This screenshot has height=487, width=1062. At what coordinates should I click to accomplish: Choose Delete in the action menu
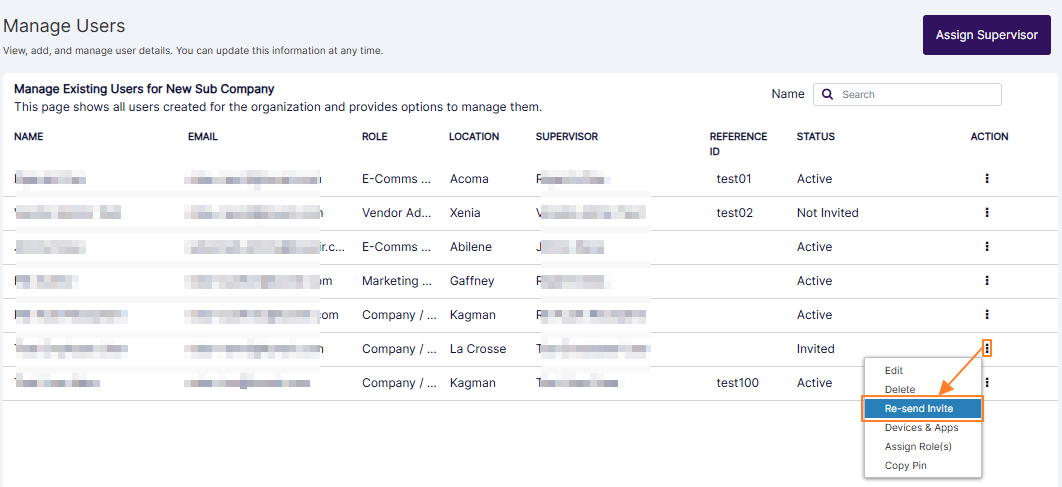(x=900, y=390)
